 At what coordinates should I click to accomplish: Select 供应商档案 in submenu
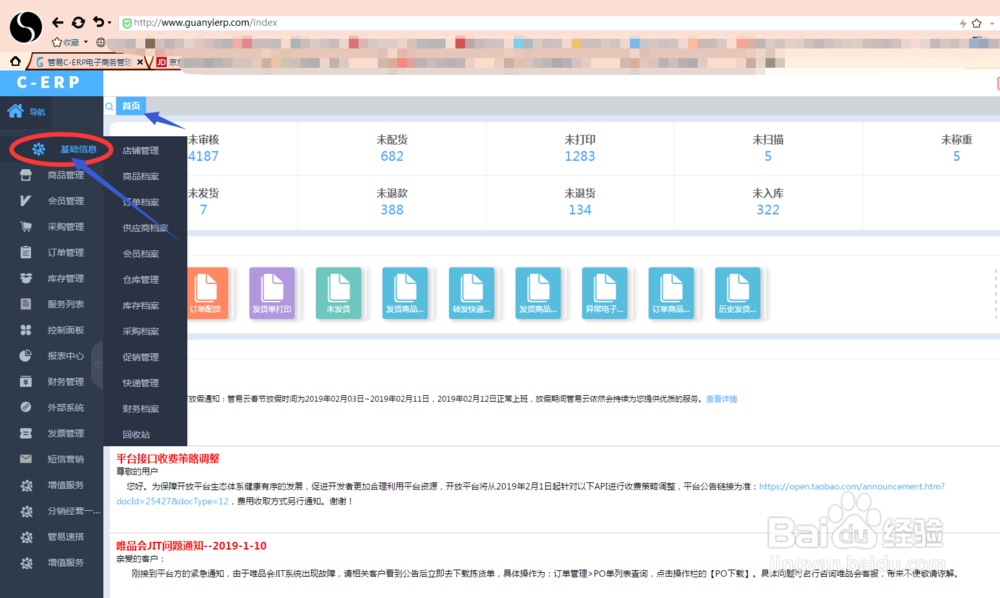pyautogui.click(x=145, y=228)
